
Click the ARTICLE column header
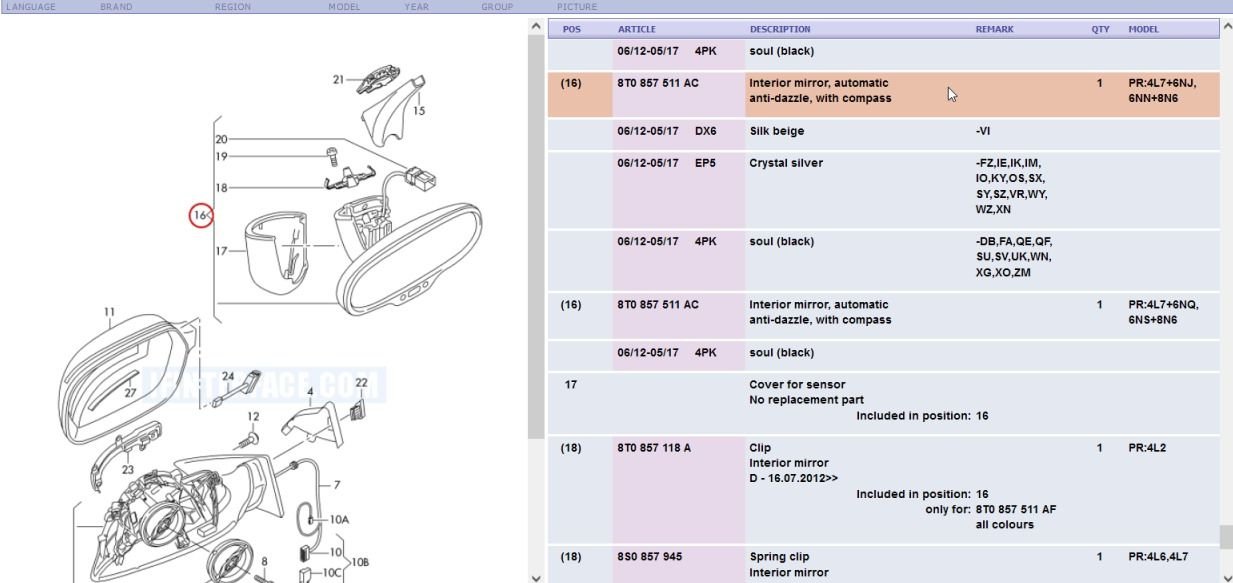pos(636,30)
